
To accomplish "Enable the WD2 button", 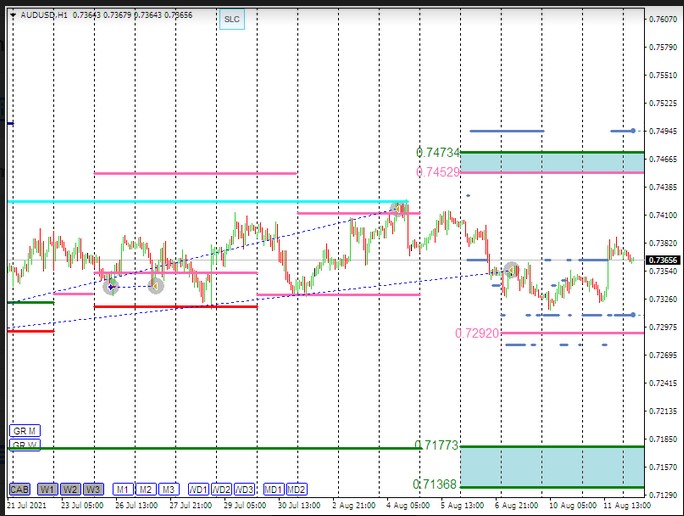I will (221, 489).
